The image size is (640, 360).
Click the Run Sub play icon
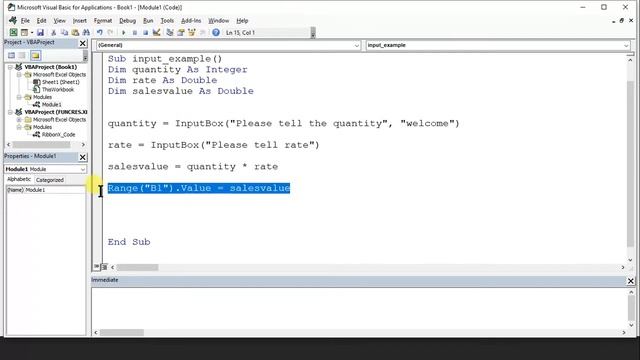124,33
